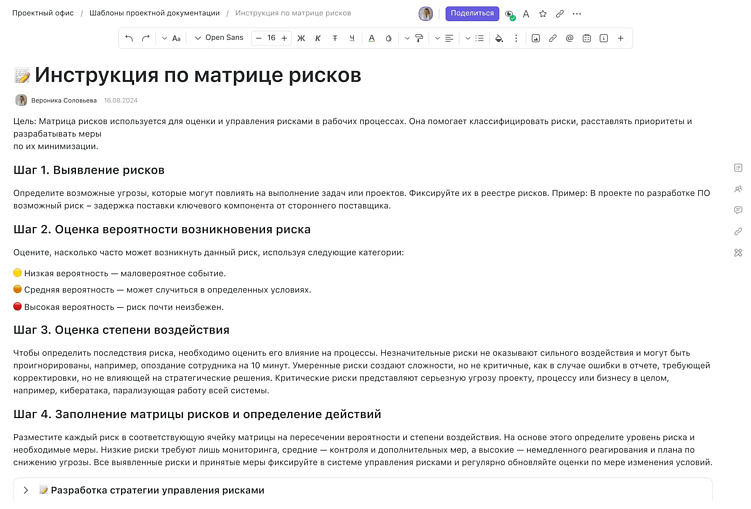Open the text color picker (A)
The height and width of the screenshot is (509, 751).
point(372,38)
